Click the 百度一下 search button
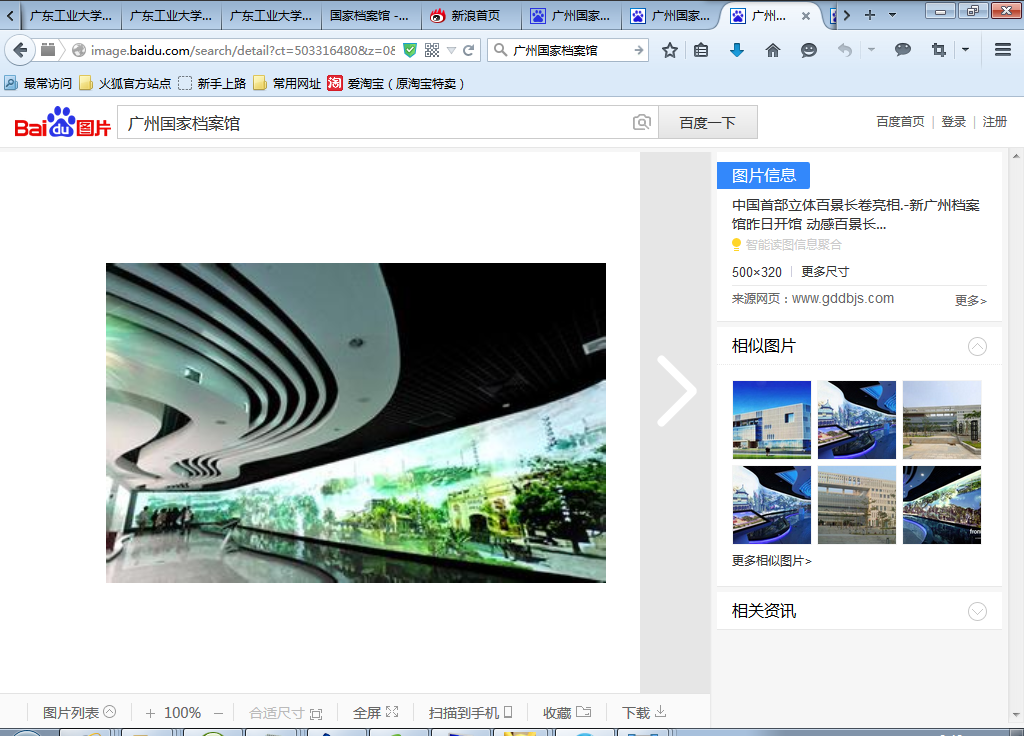 [x=707, y=123]
